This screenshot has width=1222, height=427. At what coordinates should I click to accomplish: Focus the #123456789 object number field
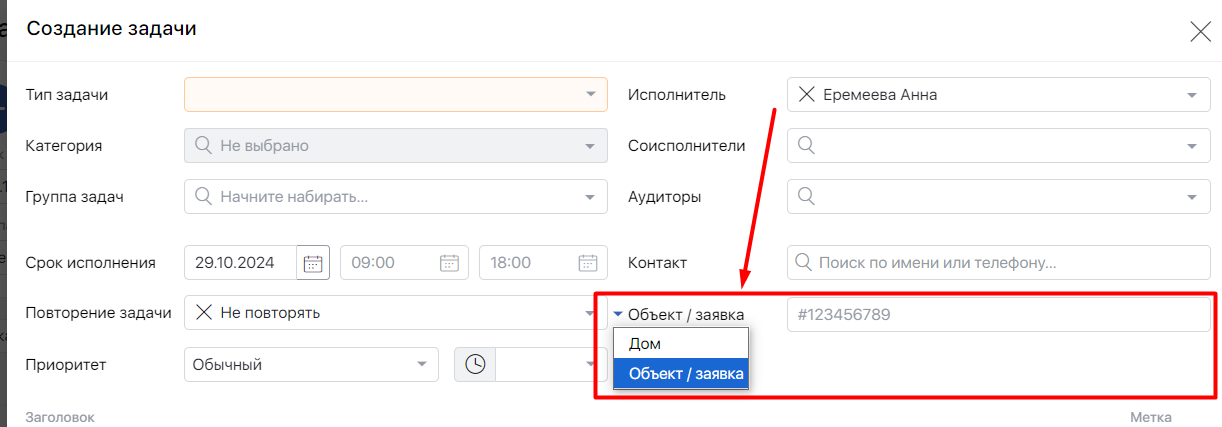click(x=998, y=314)
